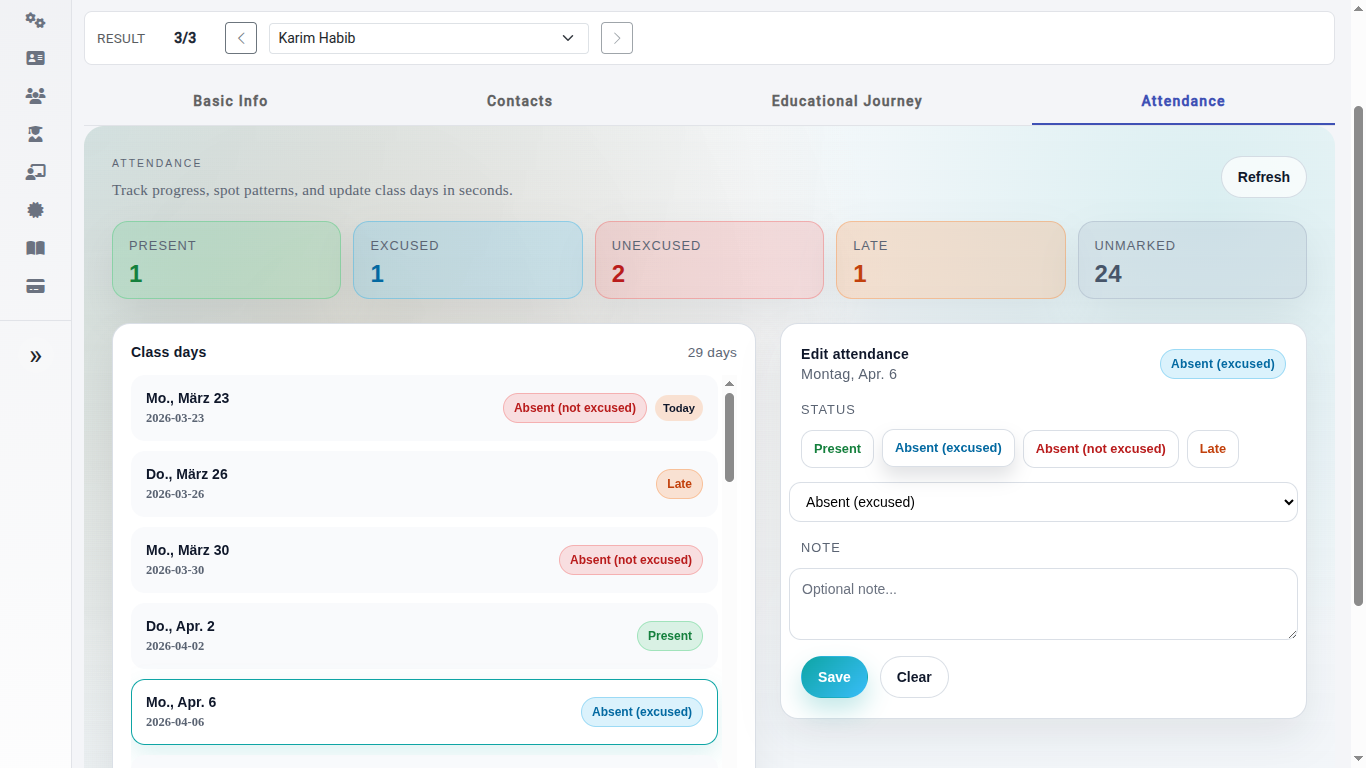Click the Late badge on März 26 row
This screenshot has width=1366, height=768.
pos(679,484)
